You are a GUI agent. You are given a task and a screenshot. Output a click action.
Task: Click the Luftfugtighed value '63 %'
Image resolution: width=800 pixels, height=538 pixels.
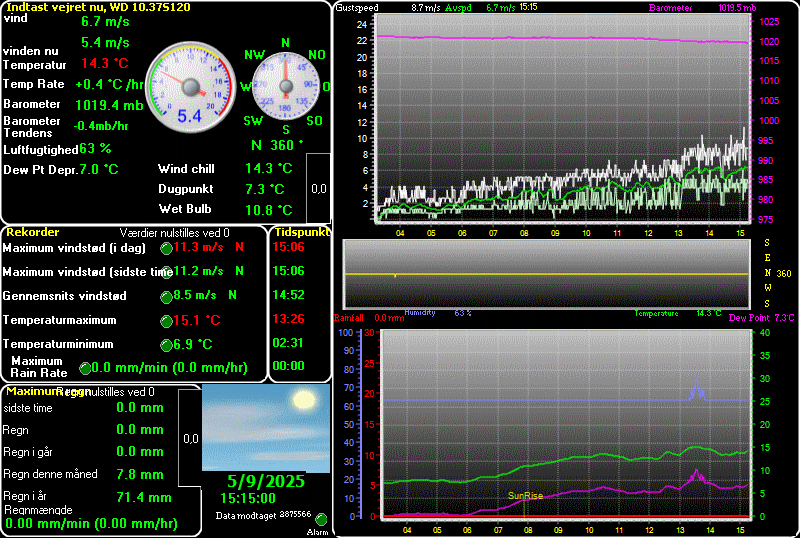coord(95,149)
